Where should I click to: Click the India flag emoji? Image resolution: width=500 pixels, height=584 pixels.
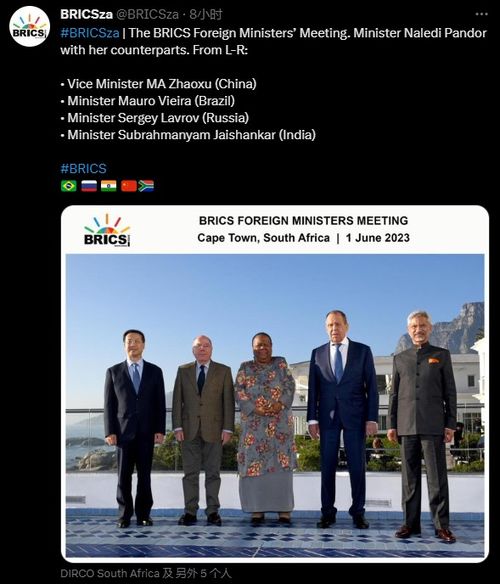pyautogui.click(x=108, y=186)
